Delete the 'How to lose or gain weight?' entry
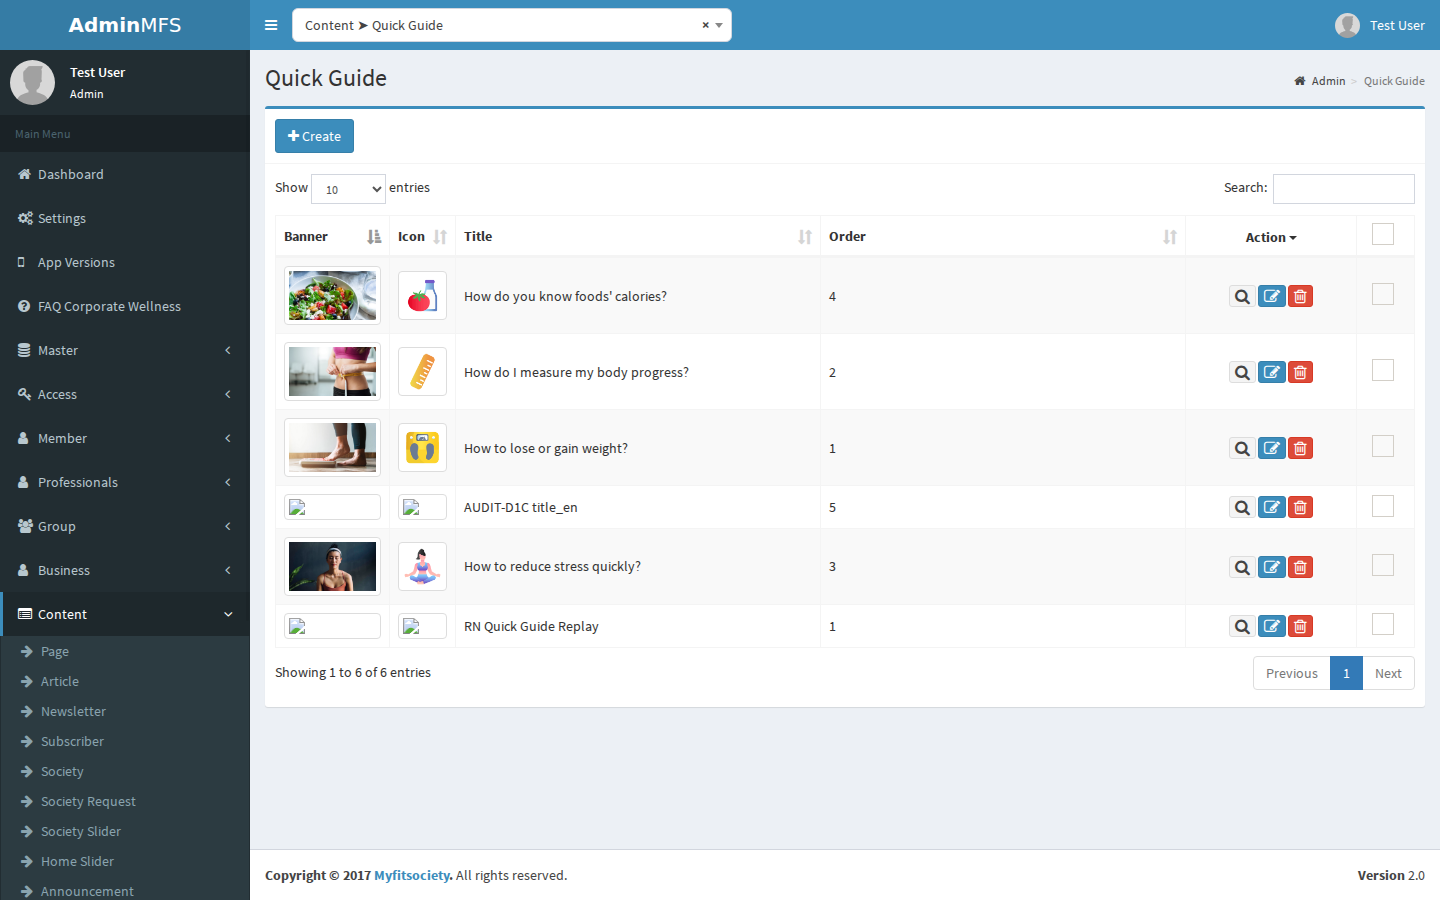 [1300, 448]
